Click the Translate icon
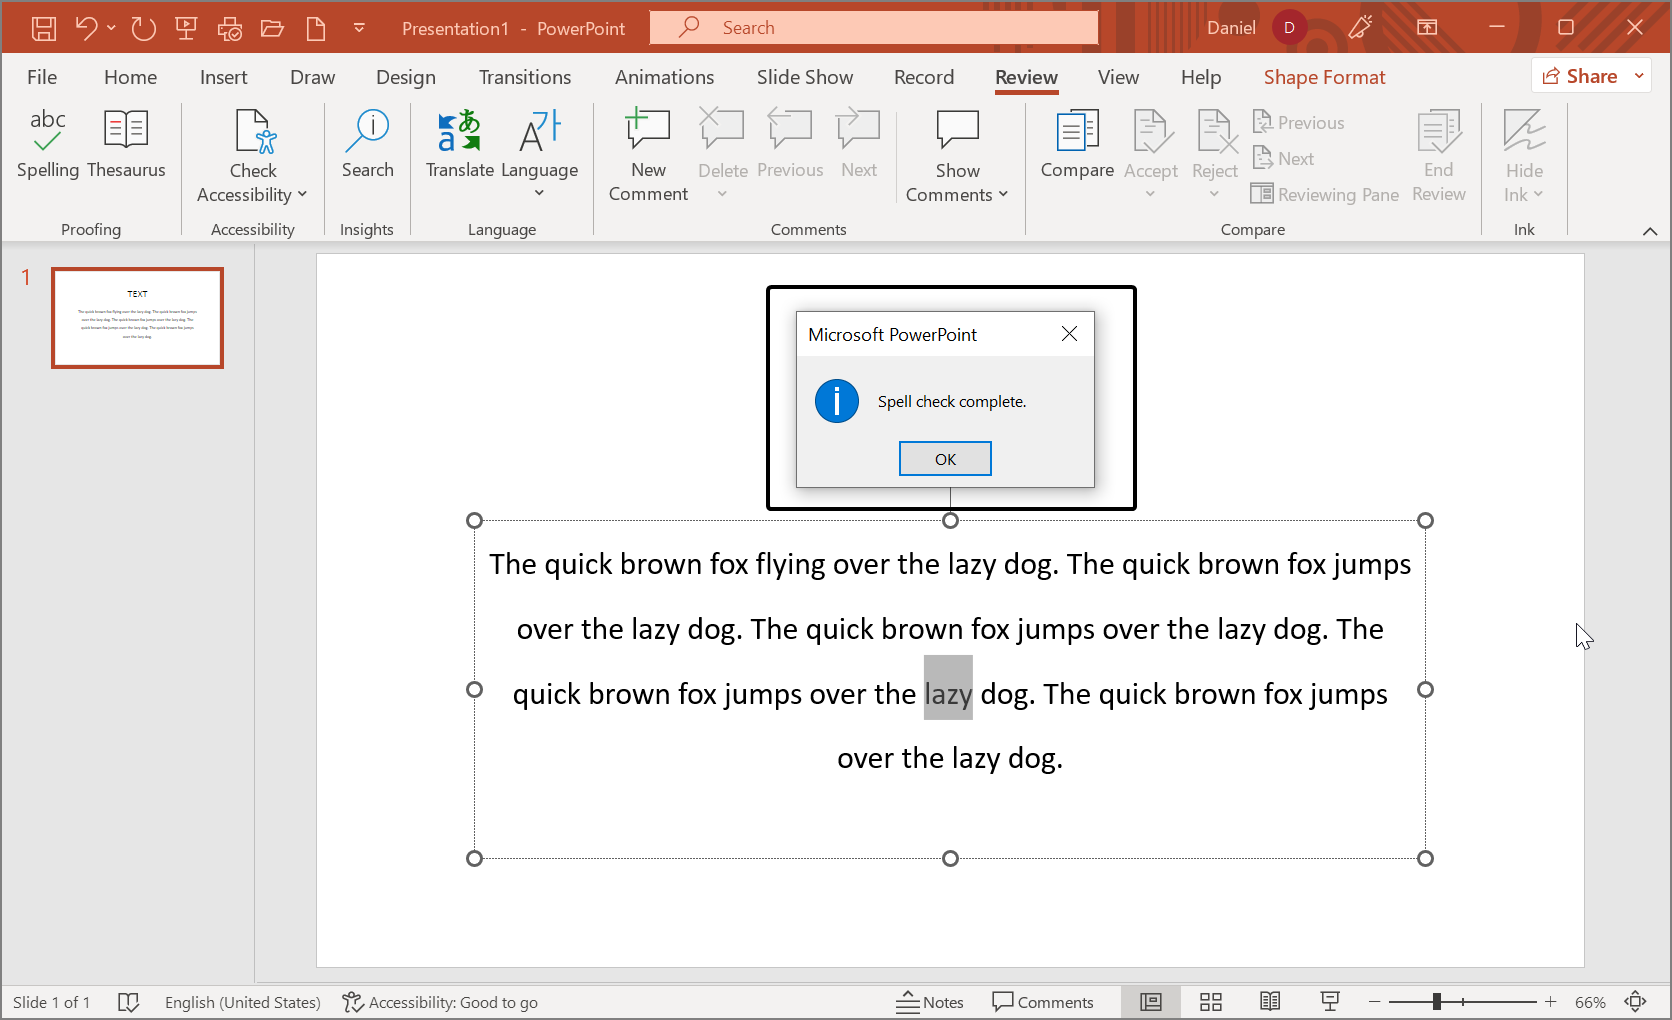The image size is (1672, 1020). click(x=459, y=144)
